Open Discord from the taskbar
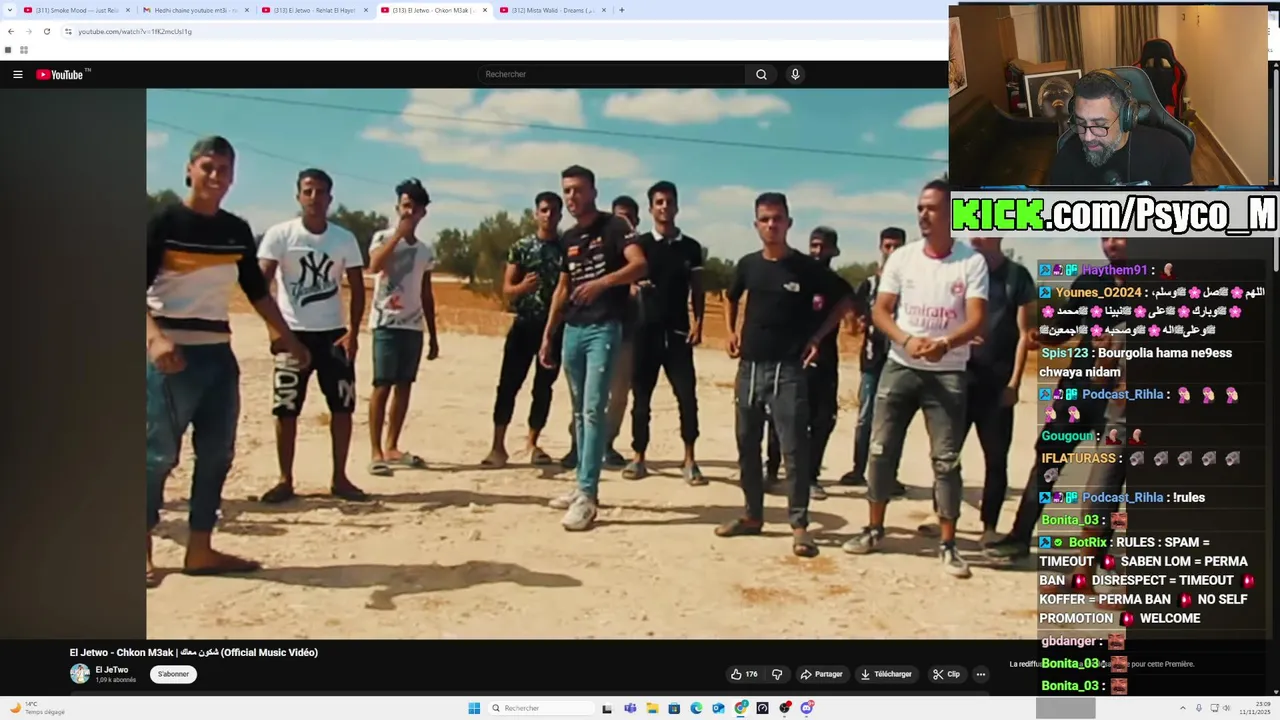The image size is (1280, 720). pos(807,708)
